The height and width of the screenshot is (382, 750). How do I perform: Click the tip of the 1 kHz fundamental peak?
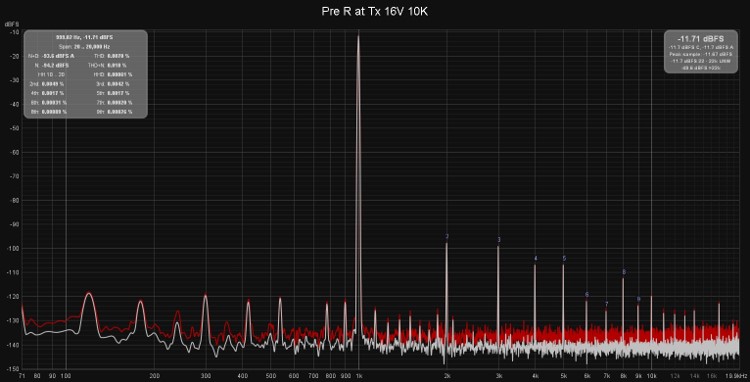coord(358,36)
